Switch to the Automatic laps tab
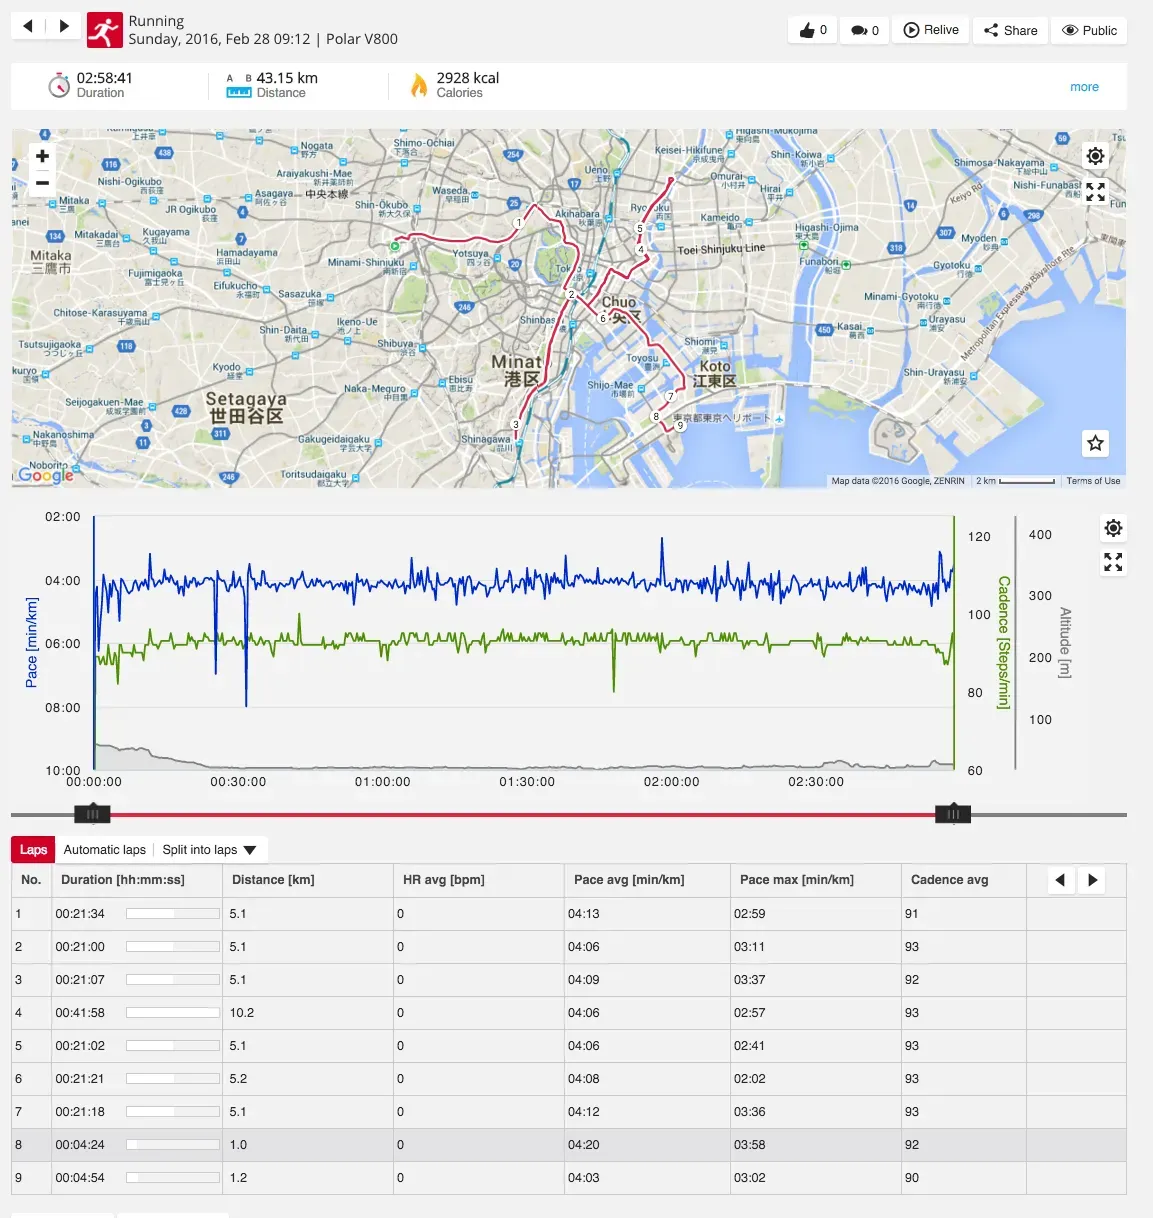The image size is (1153, 1218). click(104, 849)
